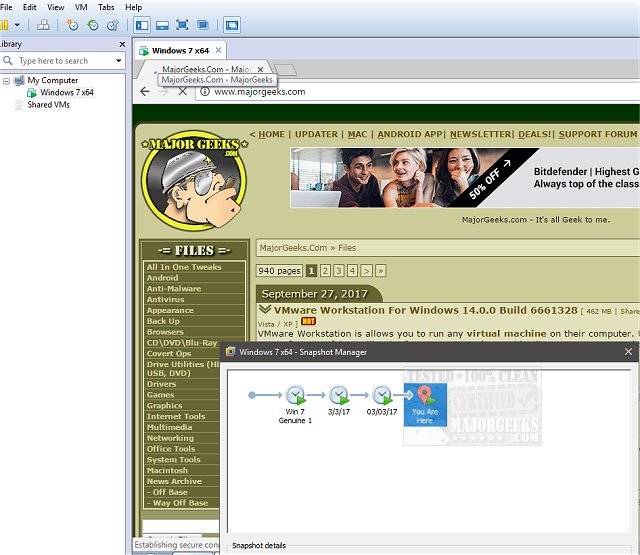Open the Edit menu
The image size is (640, 555).
pyautogui.click(x=29, y=7)
